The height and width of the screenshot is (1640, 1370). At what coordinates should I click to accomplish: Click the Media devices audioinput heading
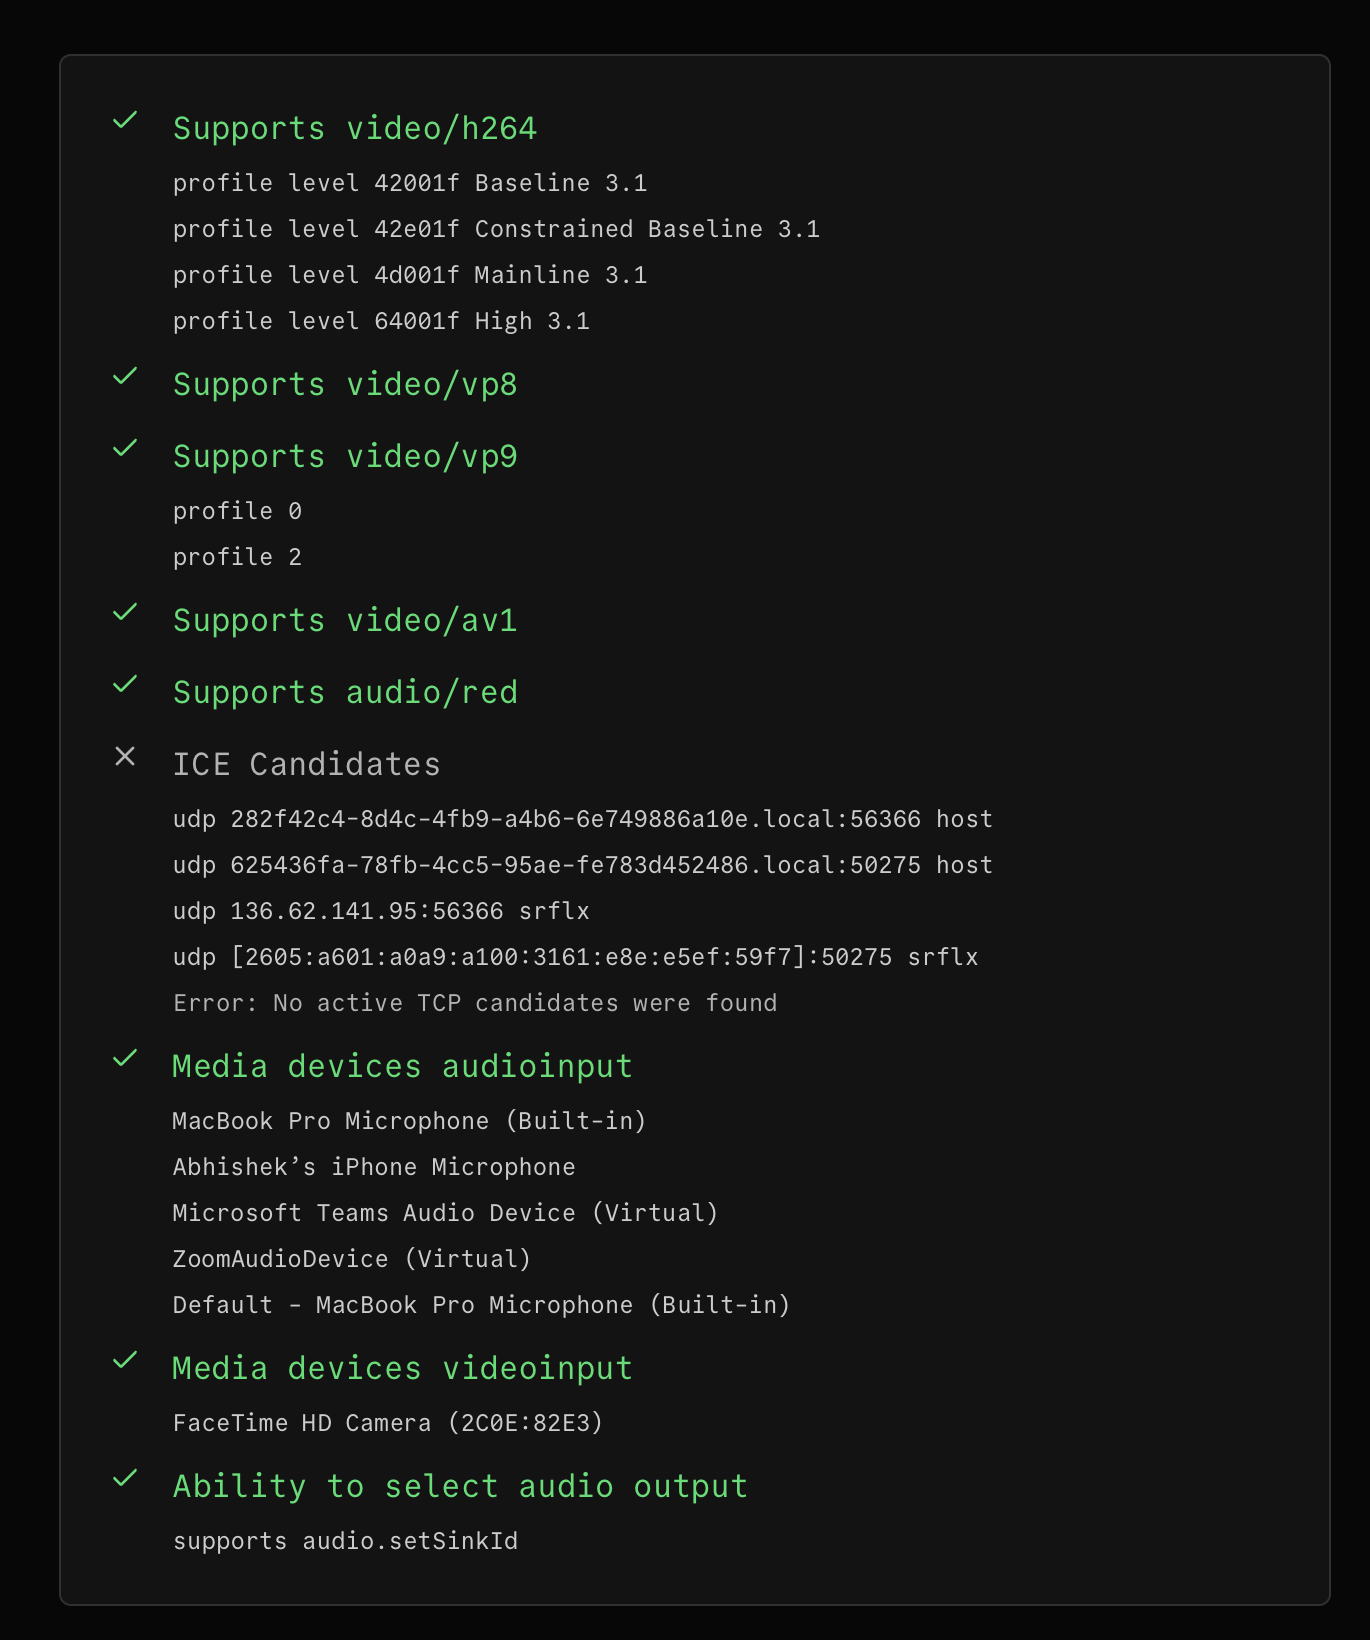(x=402, y=1067)
